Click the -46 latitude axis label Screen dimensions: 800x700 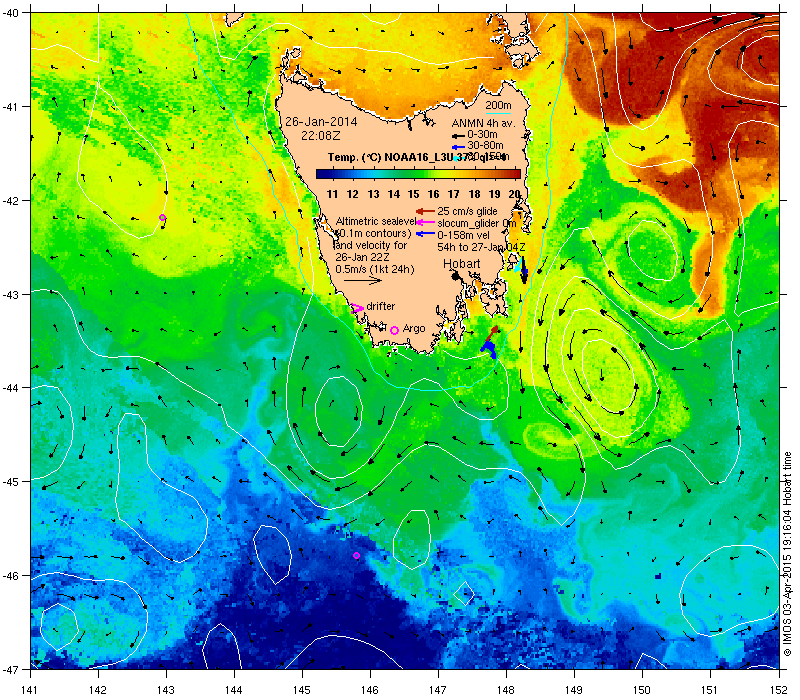tap(9, 576)
